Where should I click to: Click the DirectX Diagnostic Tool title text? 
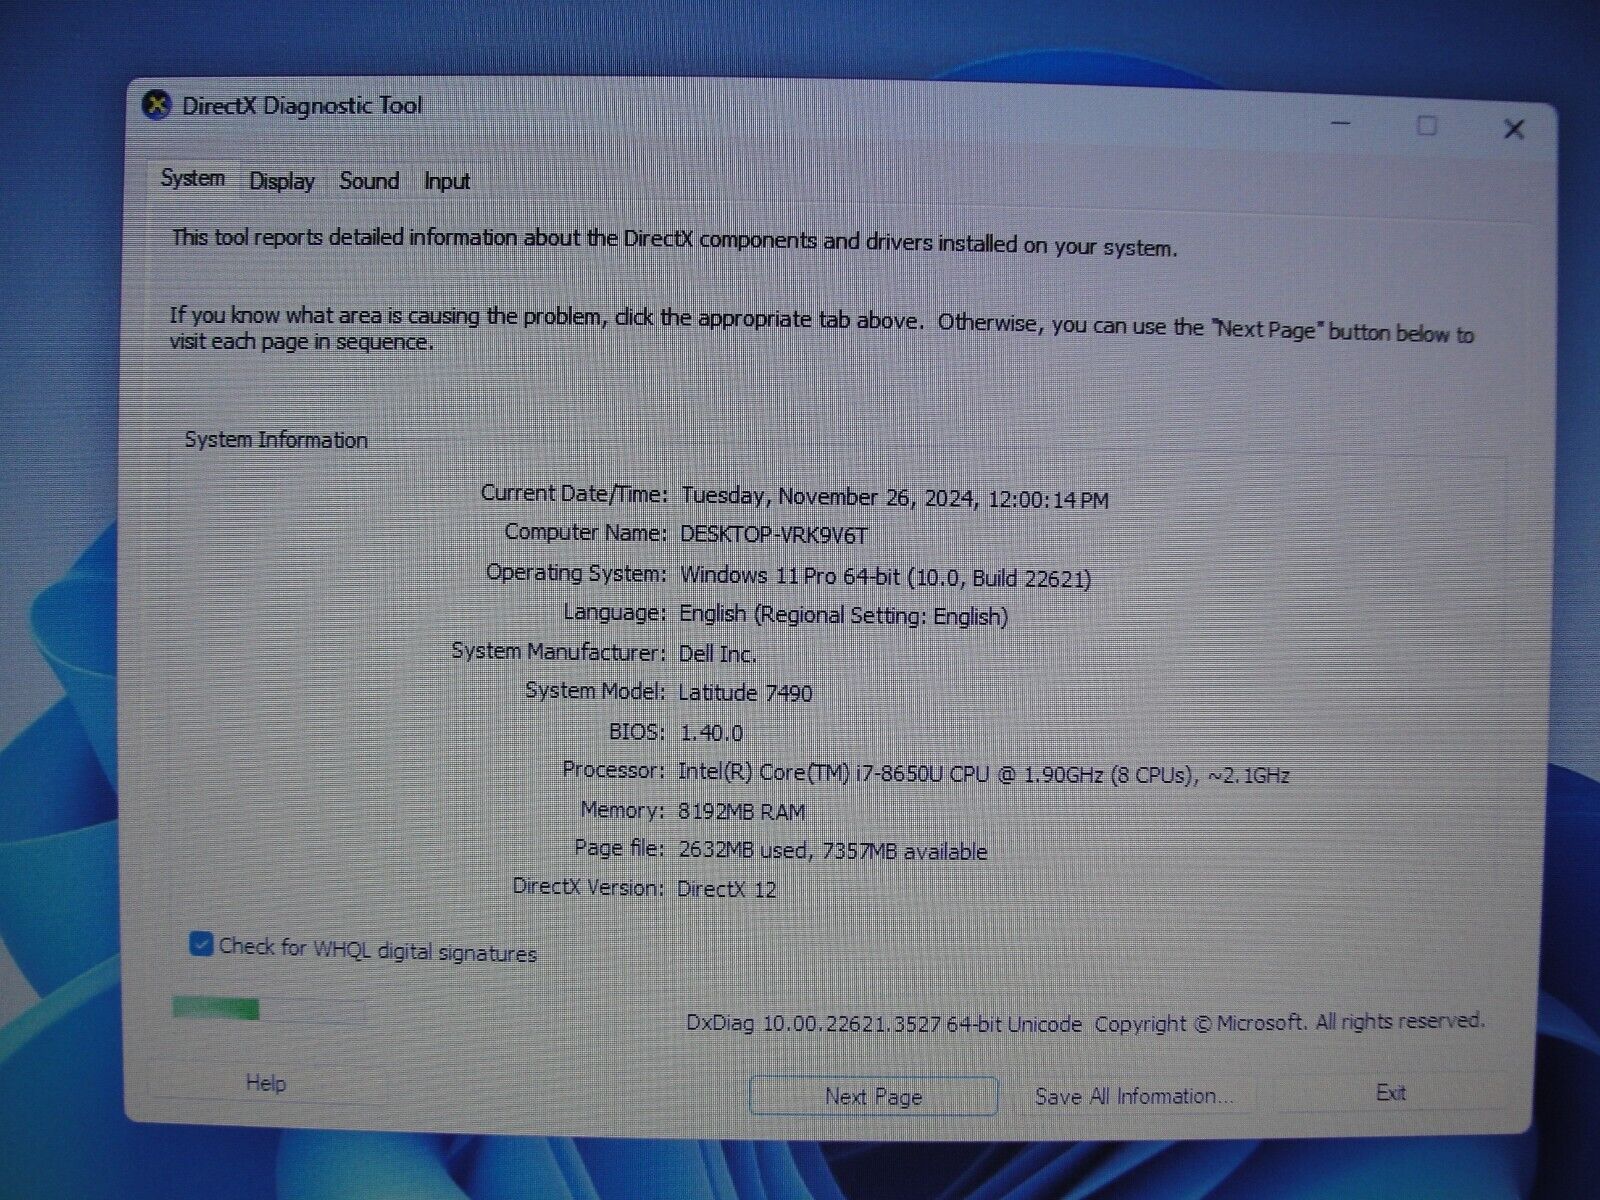tap(302, 106)
